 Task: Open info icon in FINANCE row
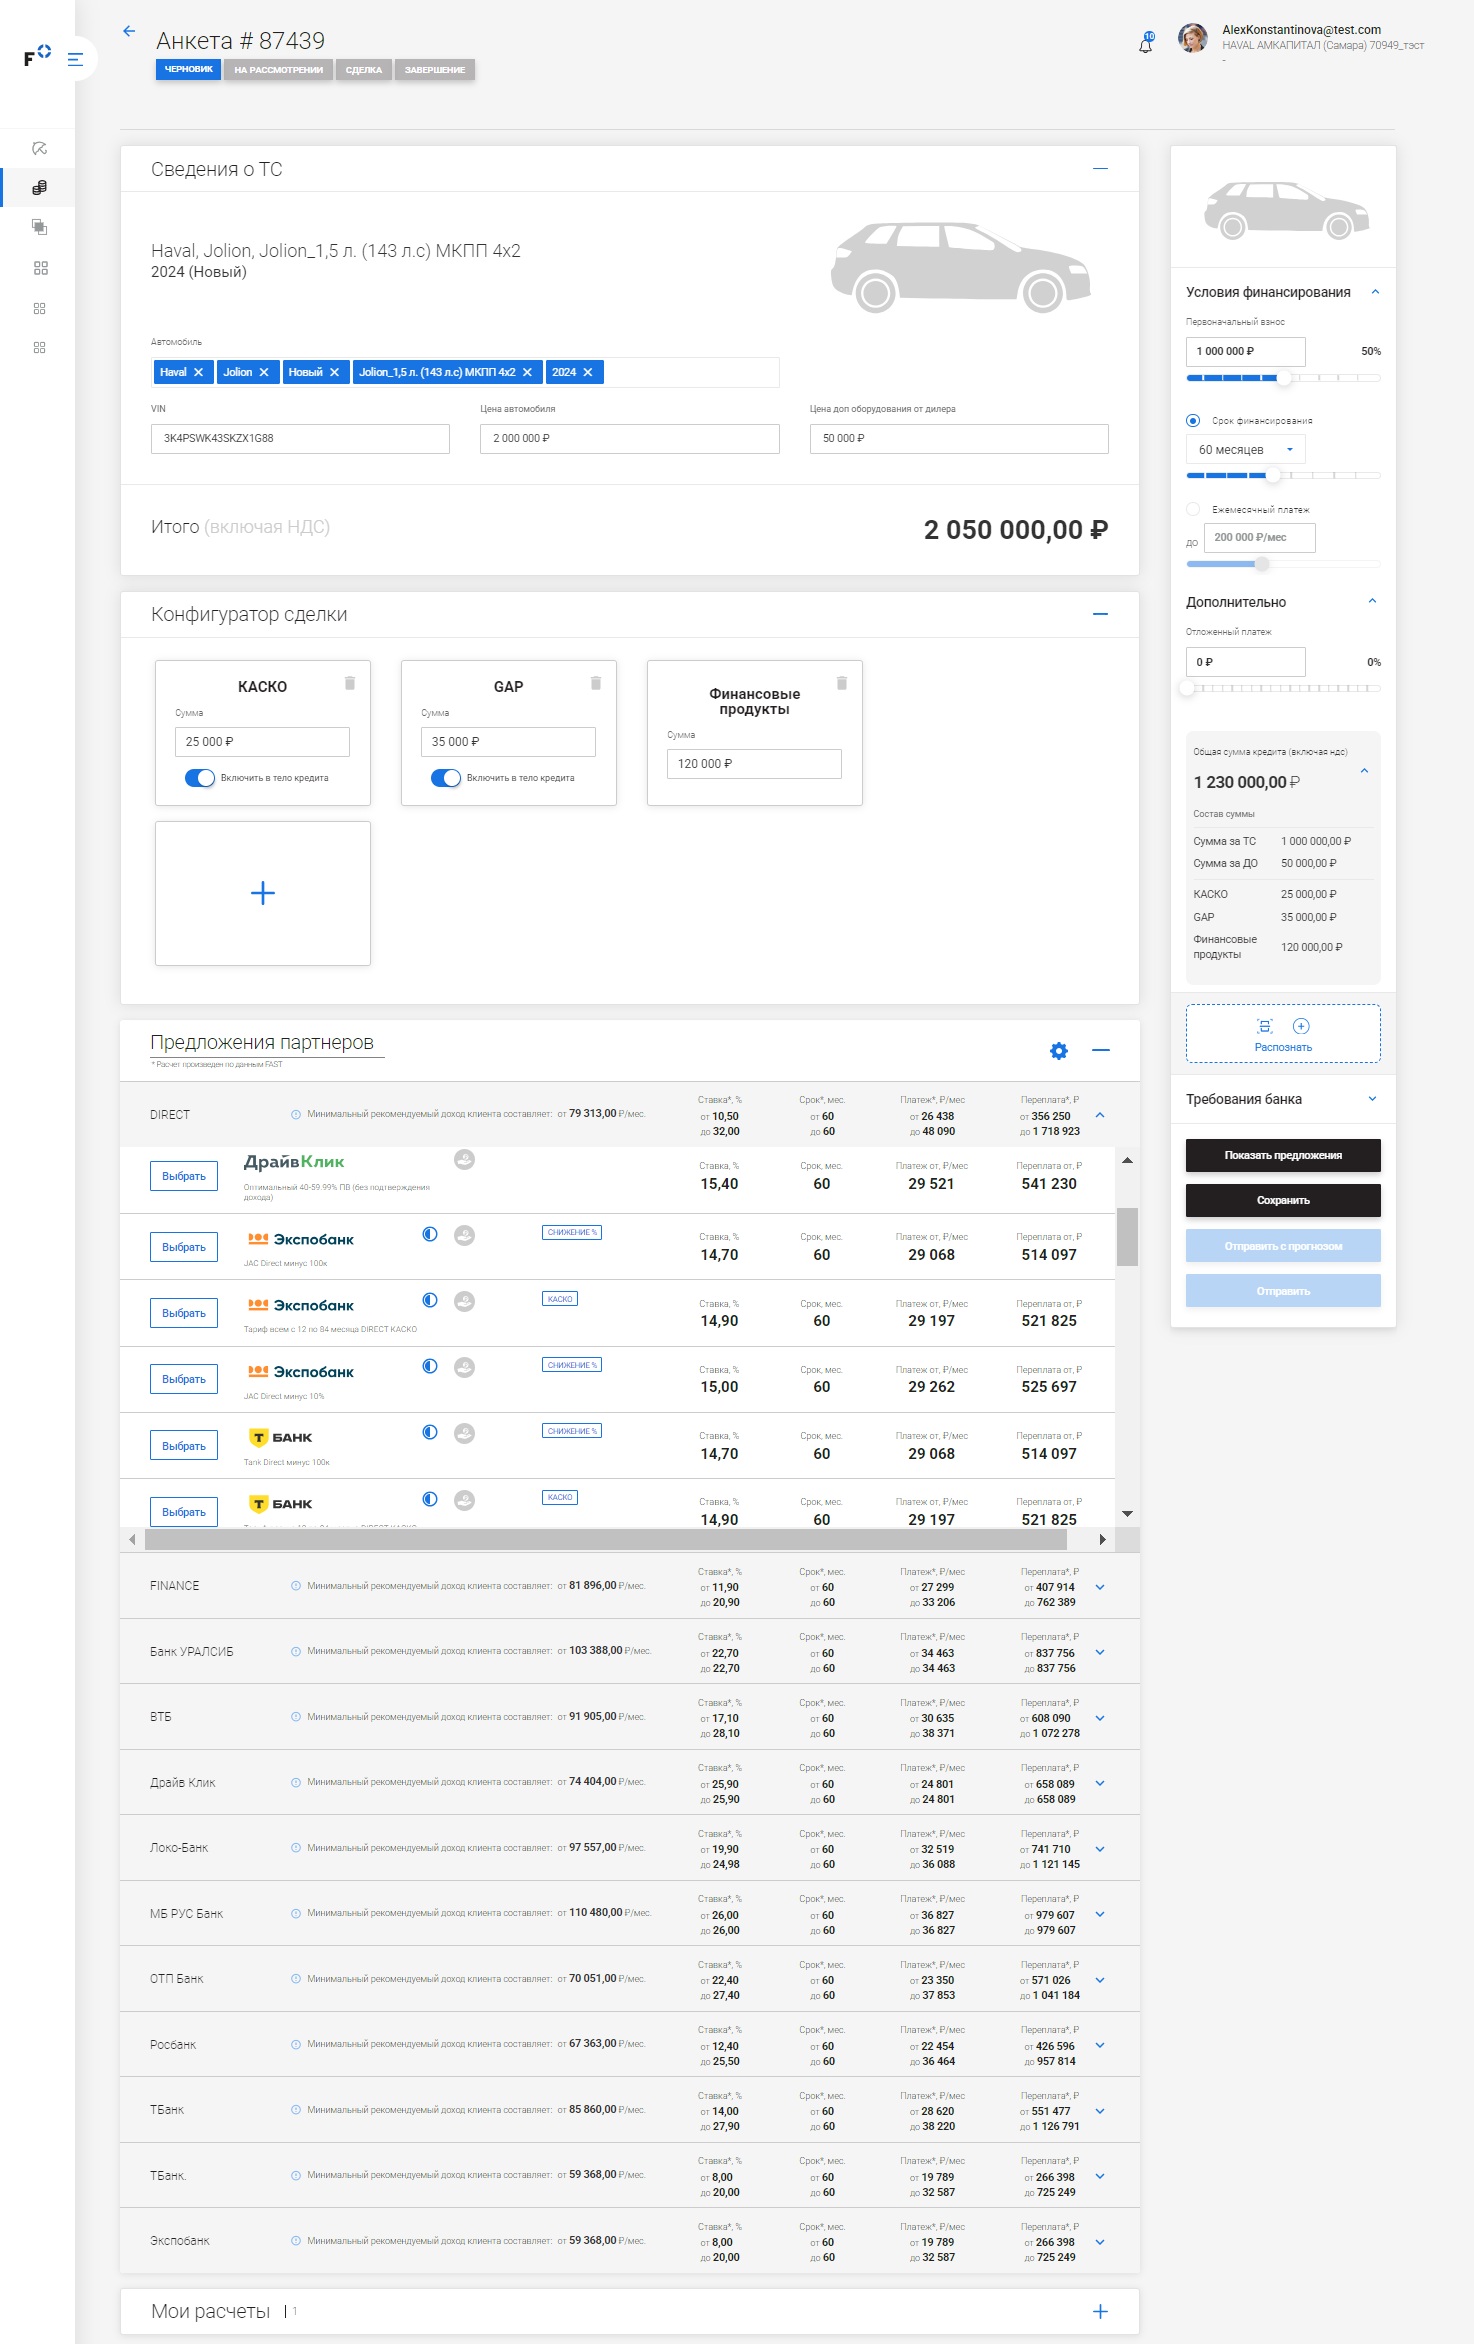click(x=296, y=1586)
